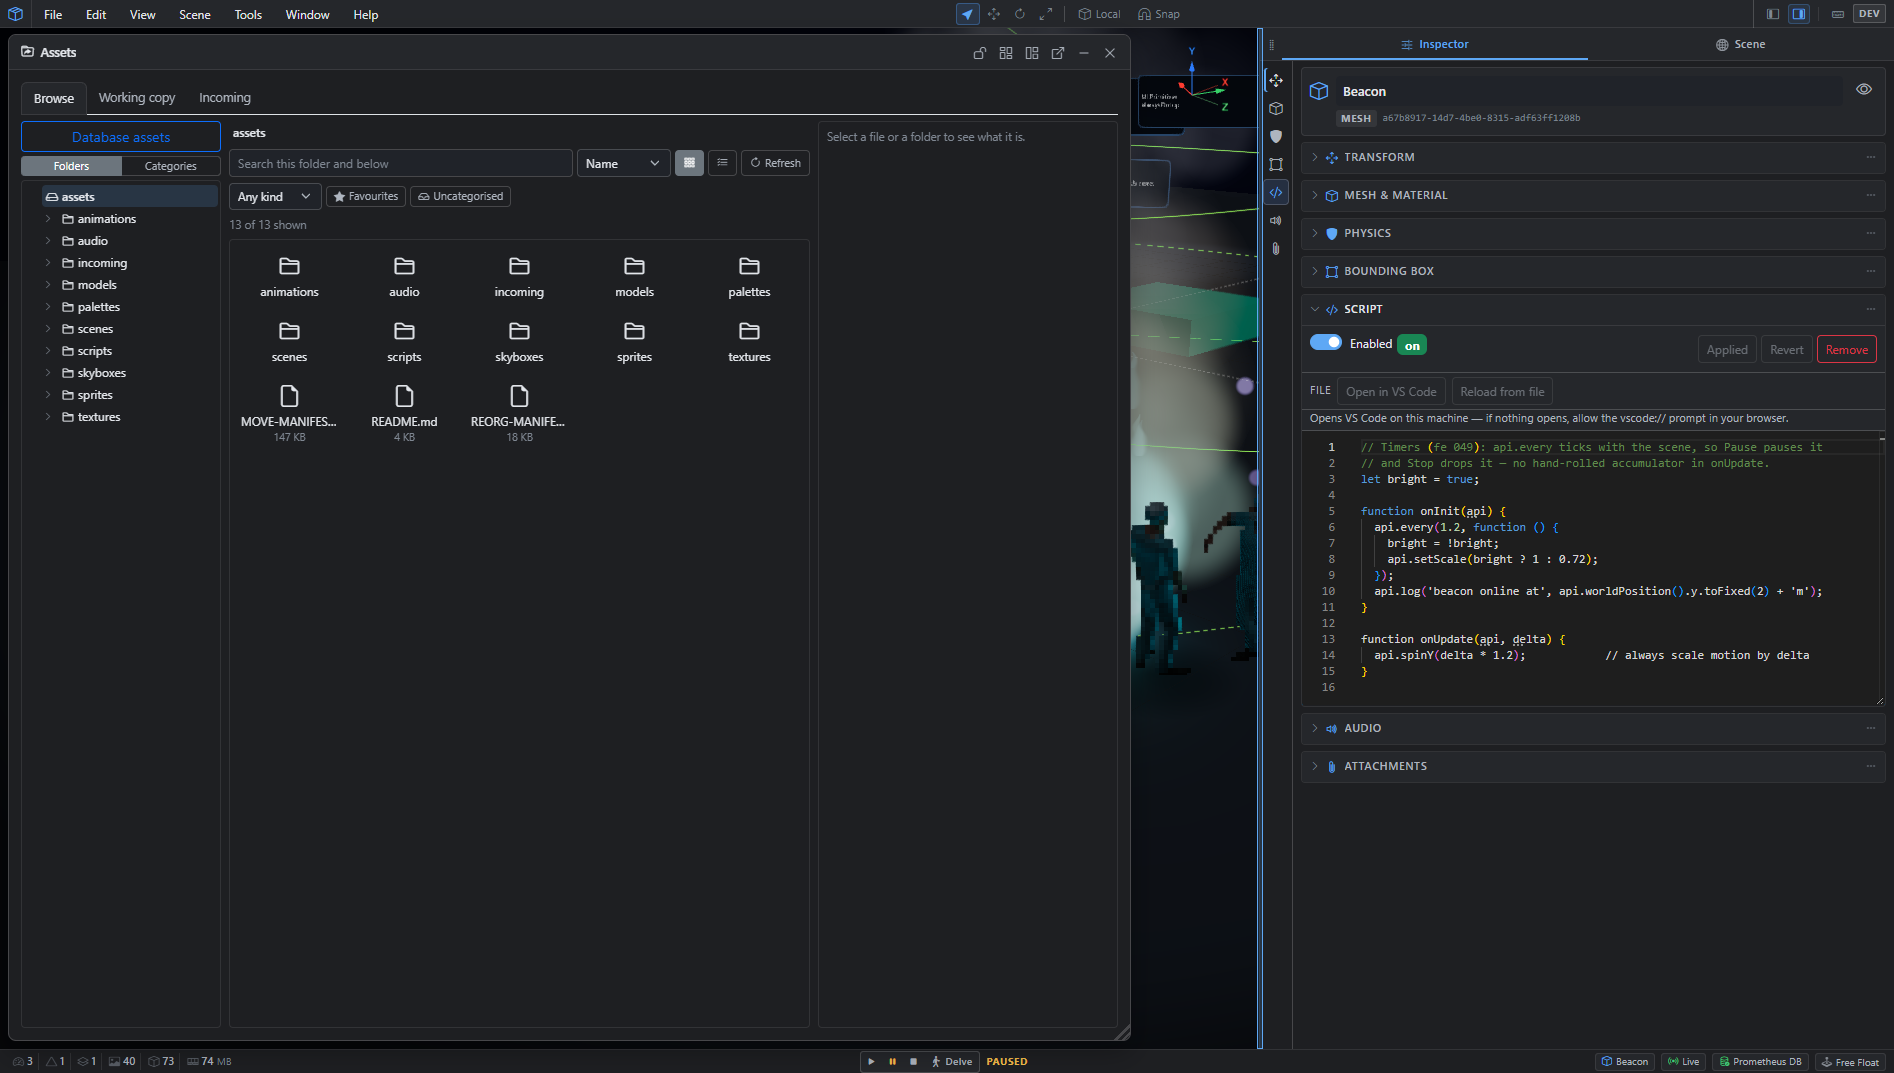Switch to the Working copy tab
This screenshot has height=1073, width=1894.
137,98
